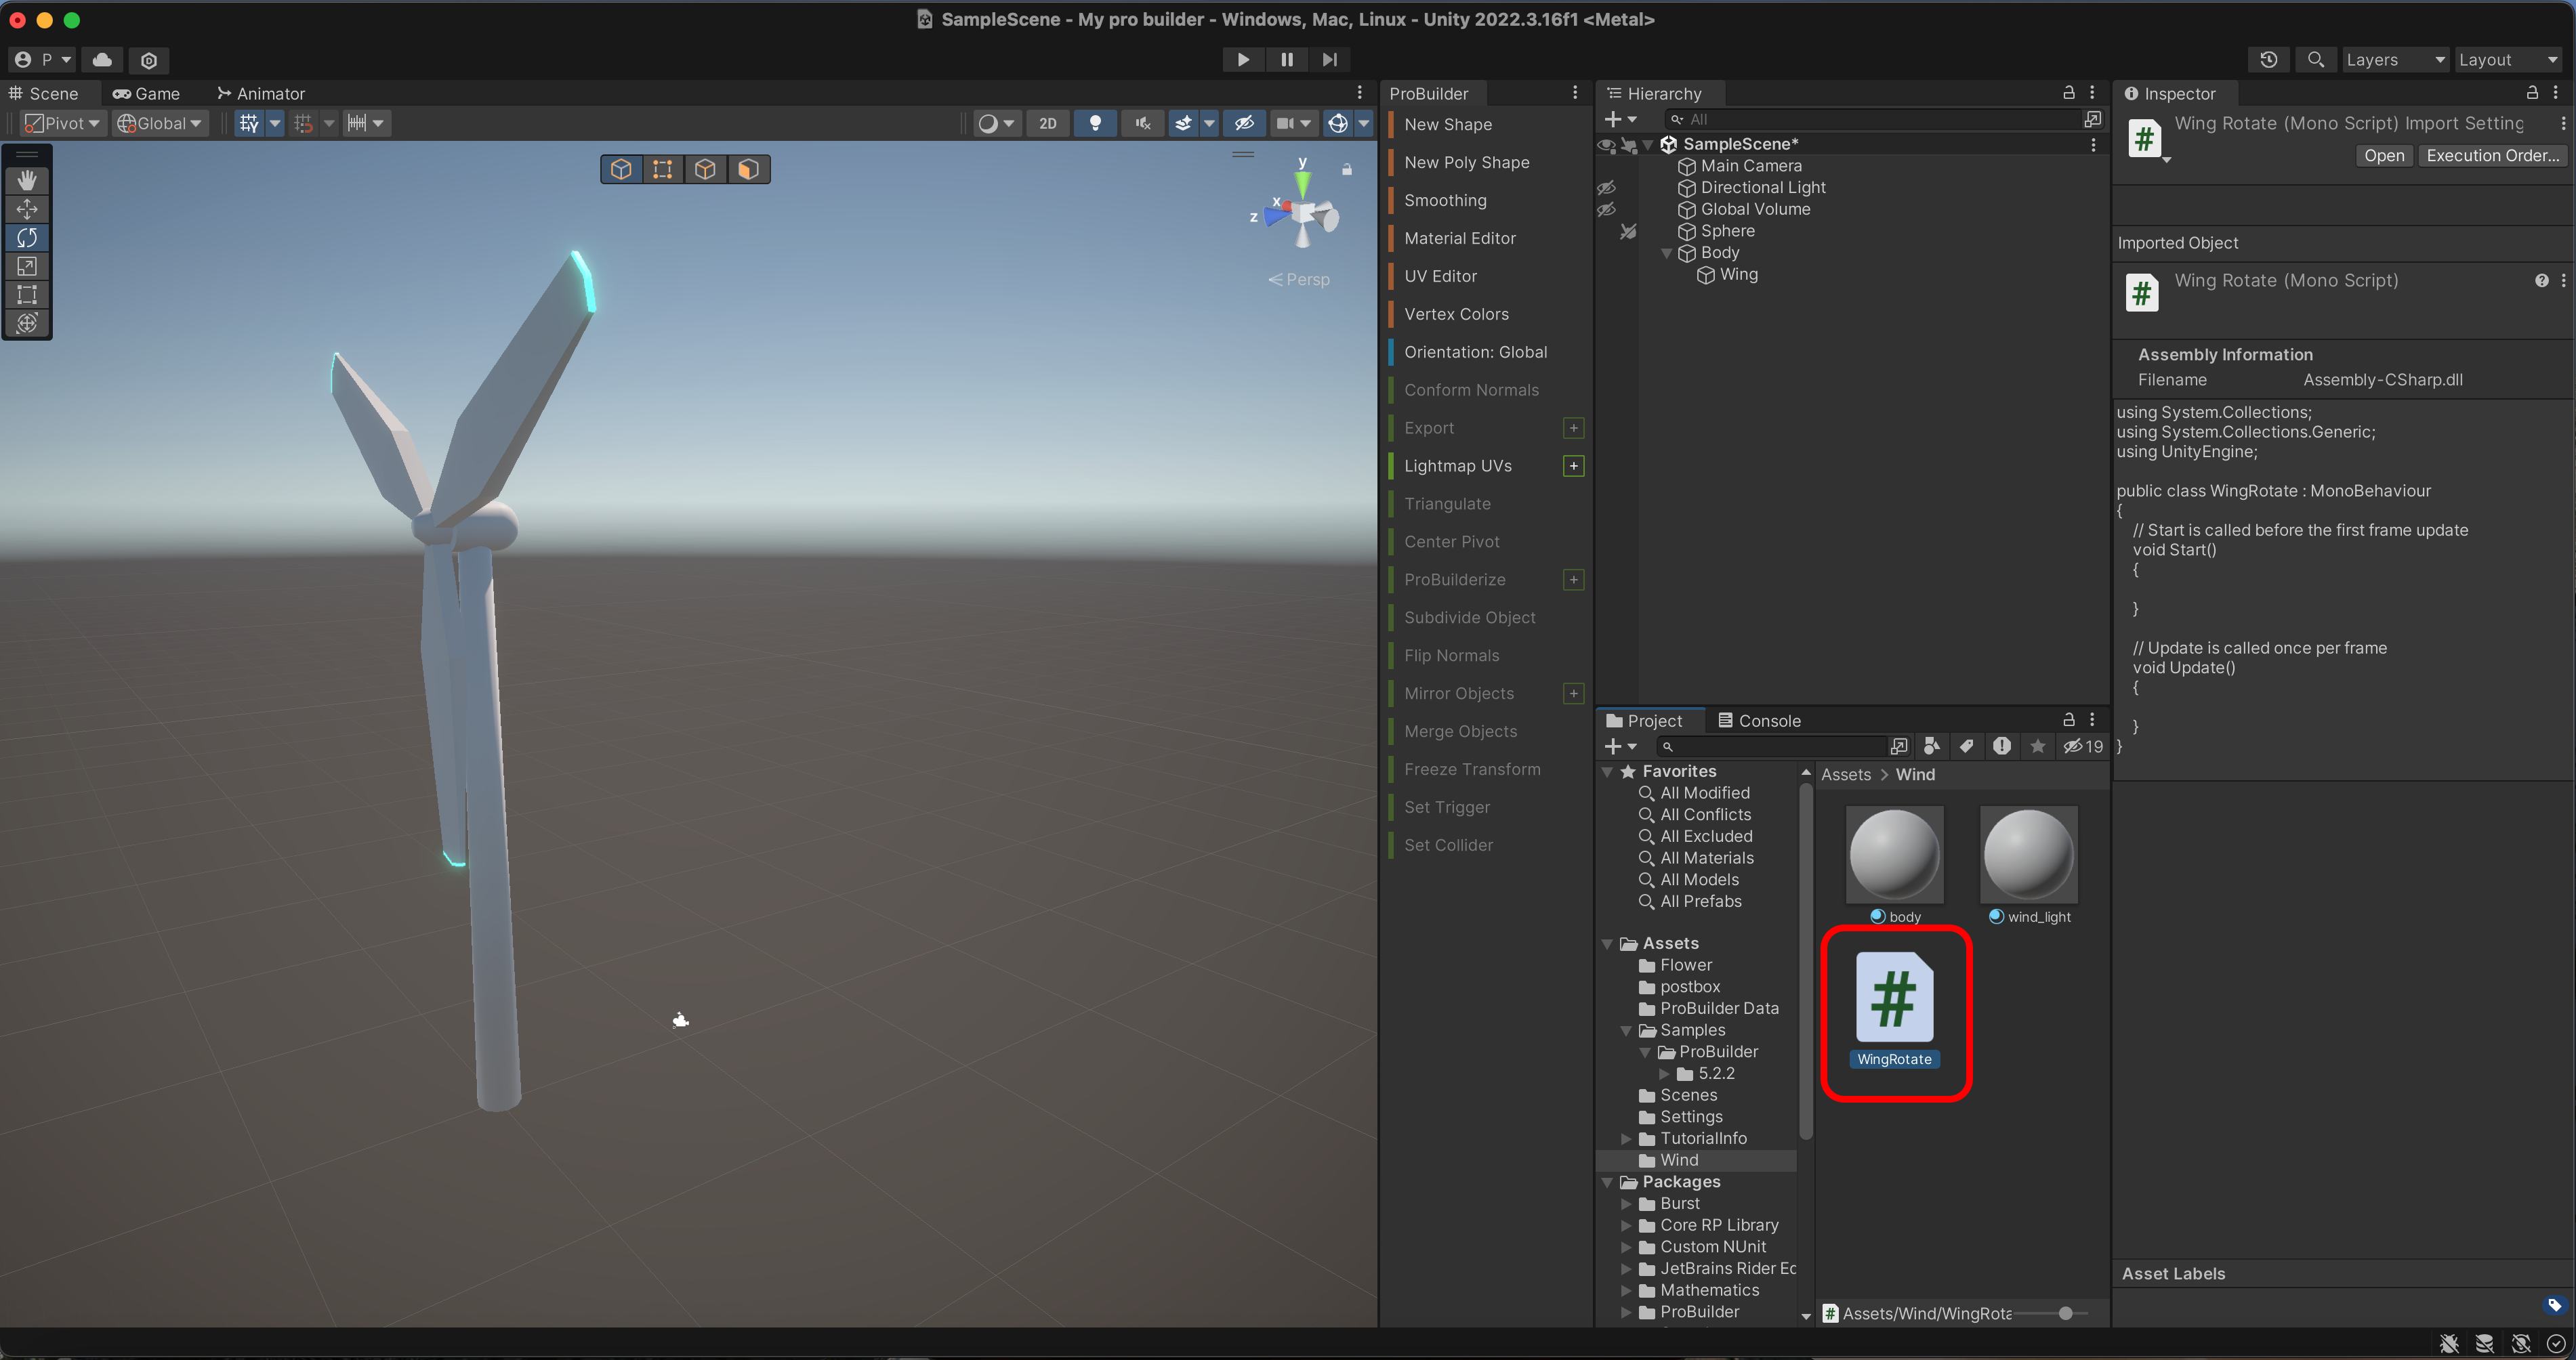This screenshot has height=1360, width=2576.
Task: Open the Pivot handle position dropdown
Action: [x=64, y=123]
